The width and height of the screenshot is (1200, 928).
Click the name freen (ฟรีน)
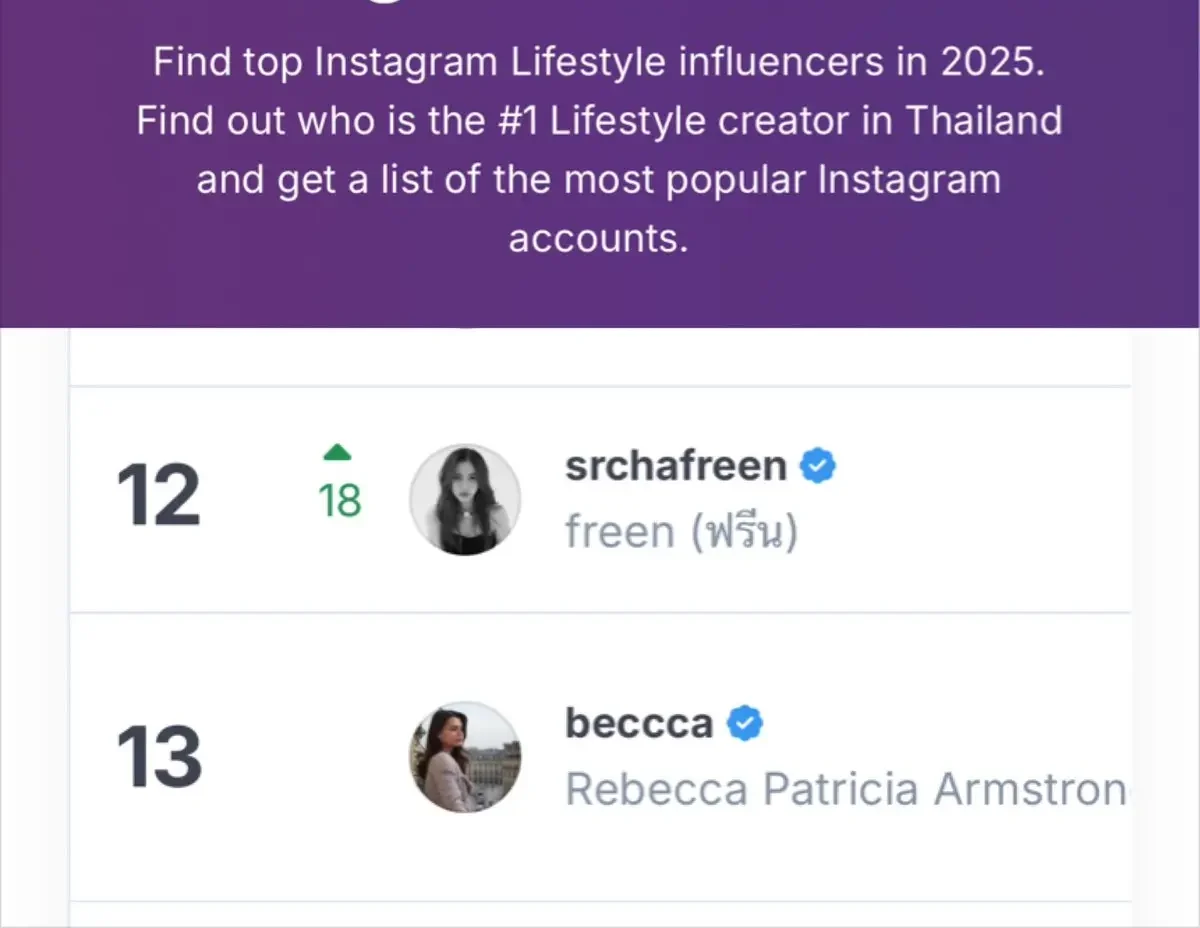(683, 531)
